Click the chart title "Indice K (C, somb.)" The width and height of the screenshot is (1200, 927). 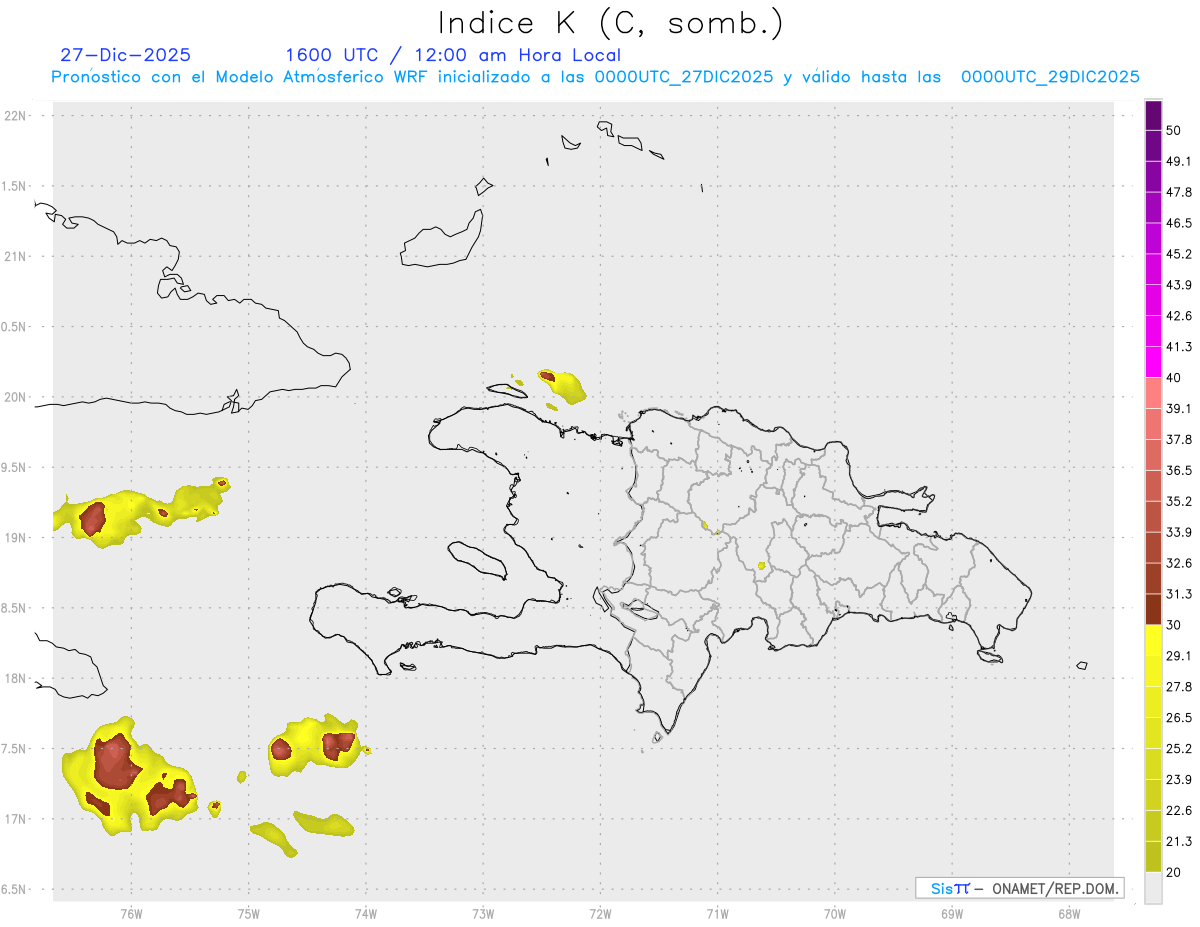click(611, 23)
